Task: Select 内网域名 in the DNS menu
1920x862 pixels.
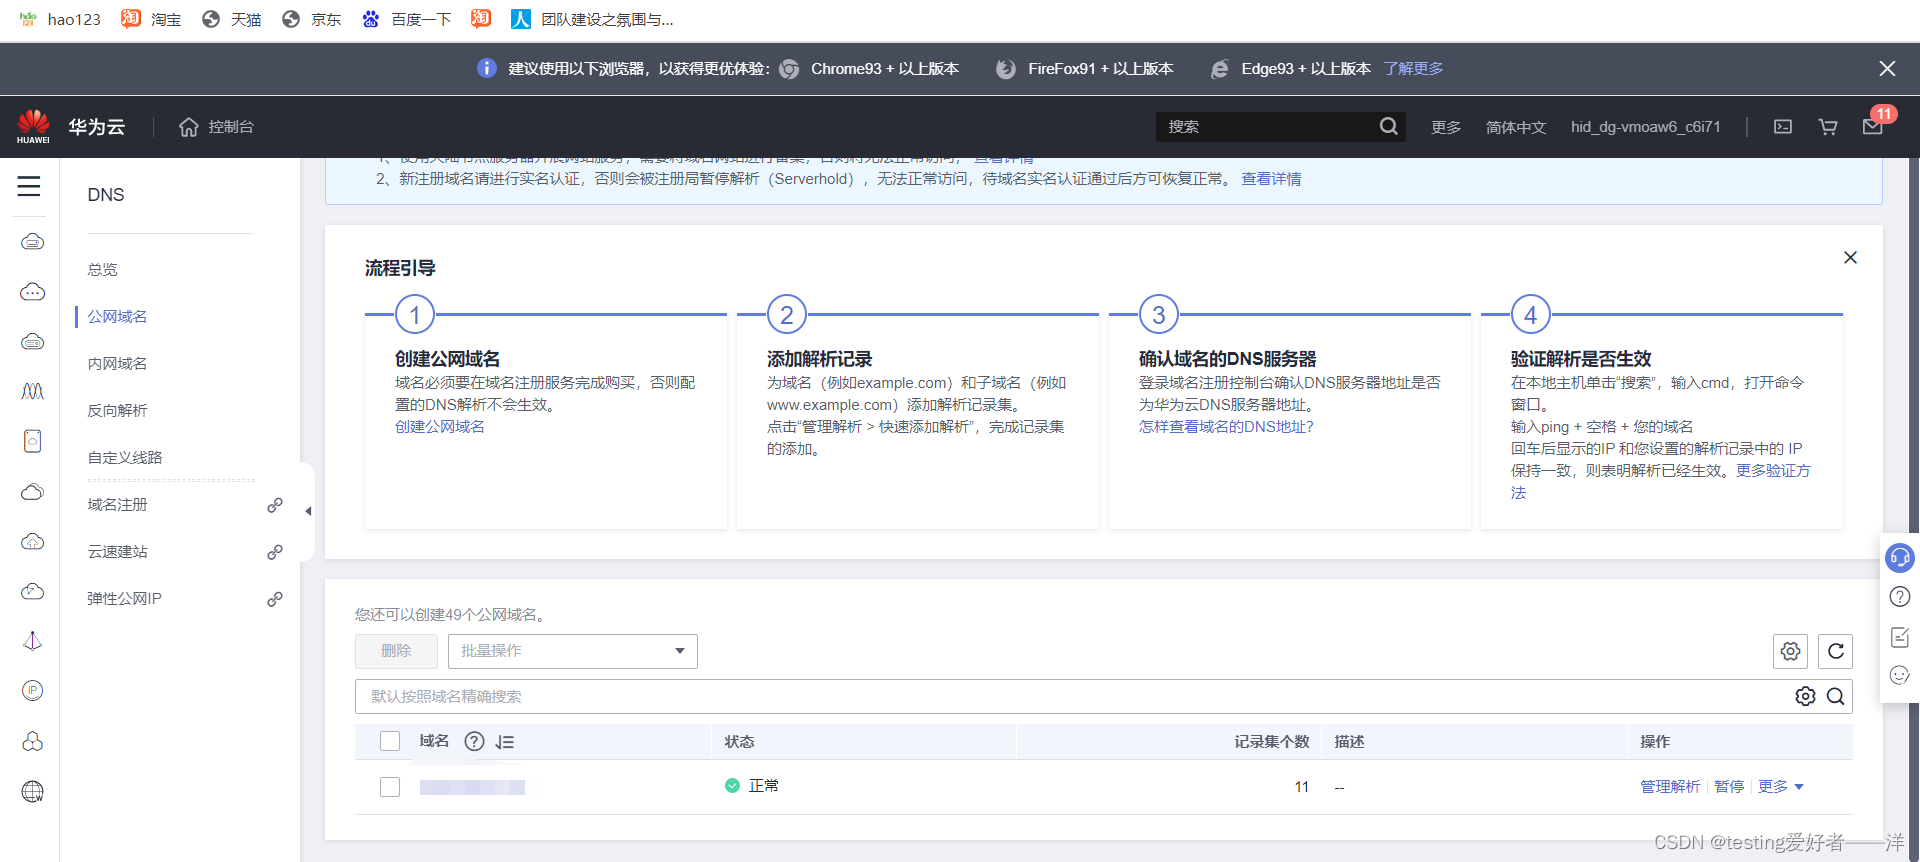Action: click(117, 363)
